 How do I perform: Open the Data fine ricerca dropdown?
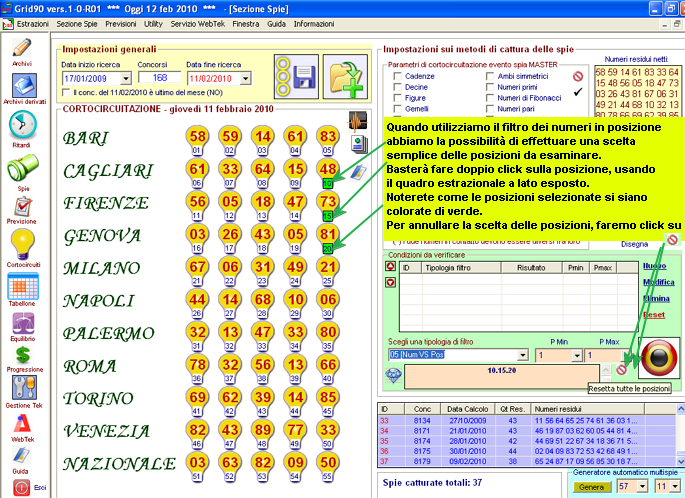[x=246, y=79]
